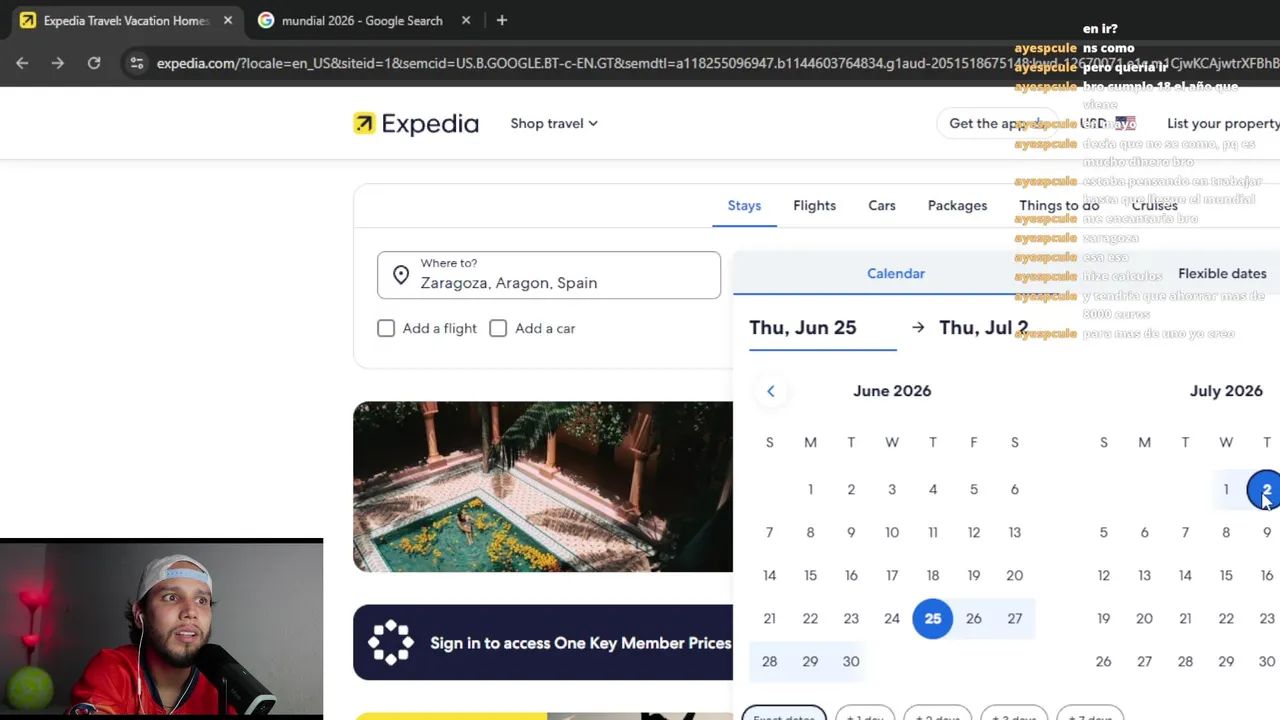Click highlighted July 2 date
The height and width of the screenshot is (720, 1280).
coord(1265,490)
